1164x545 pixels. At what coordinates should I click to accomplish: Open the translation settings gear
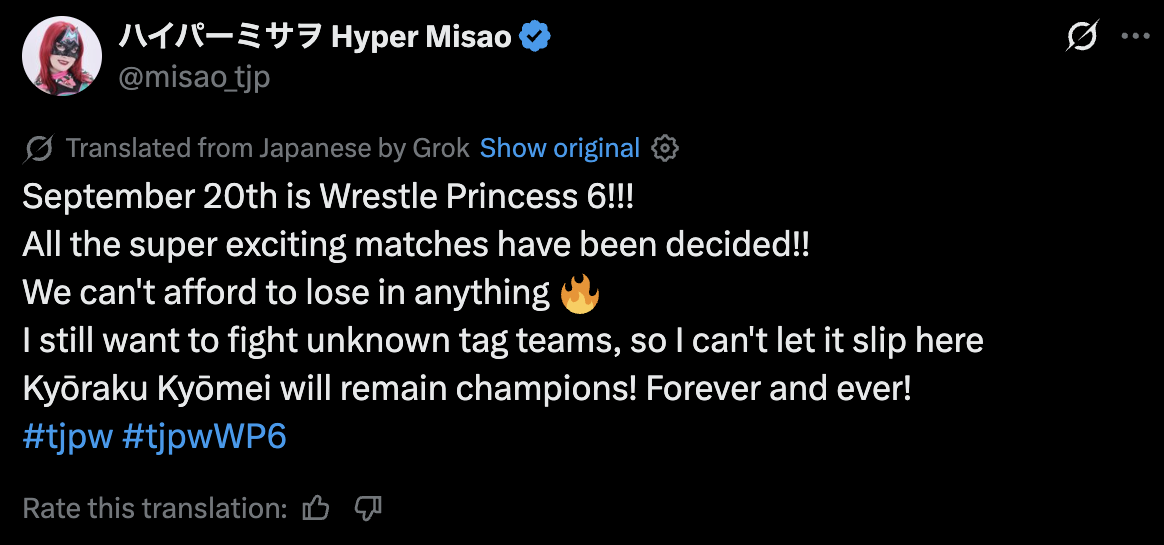point(665,149)
